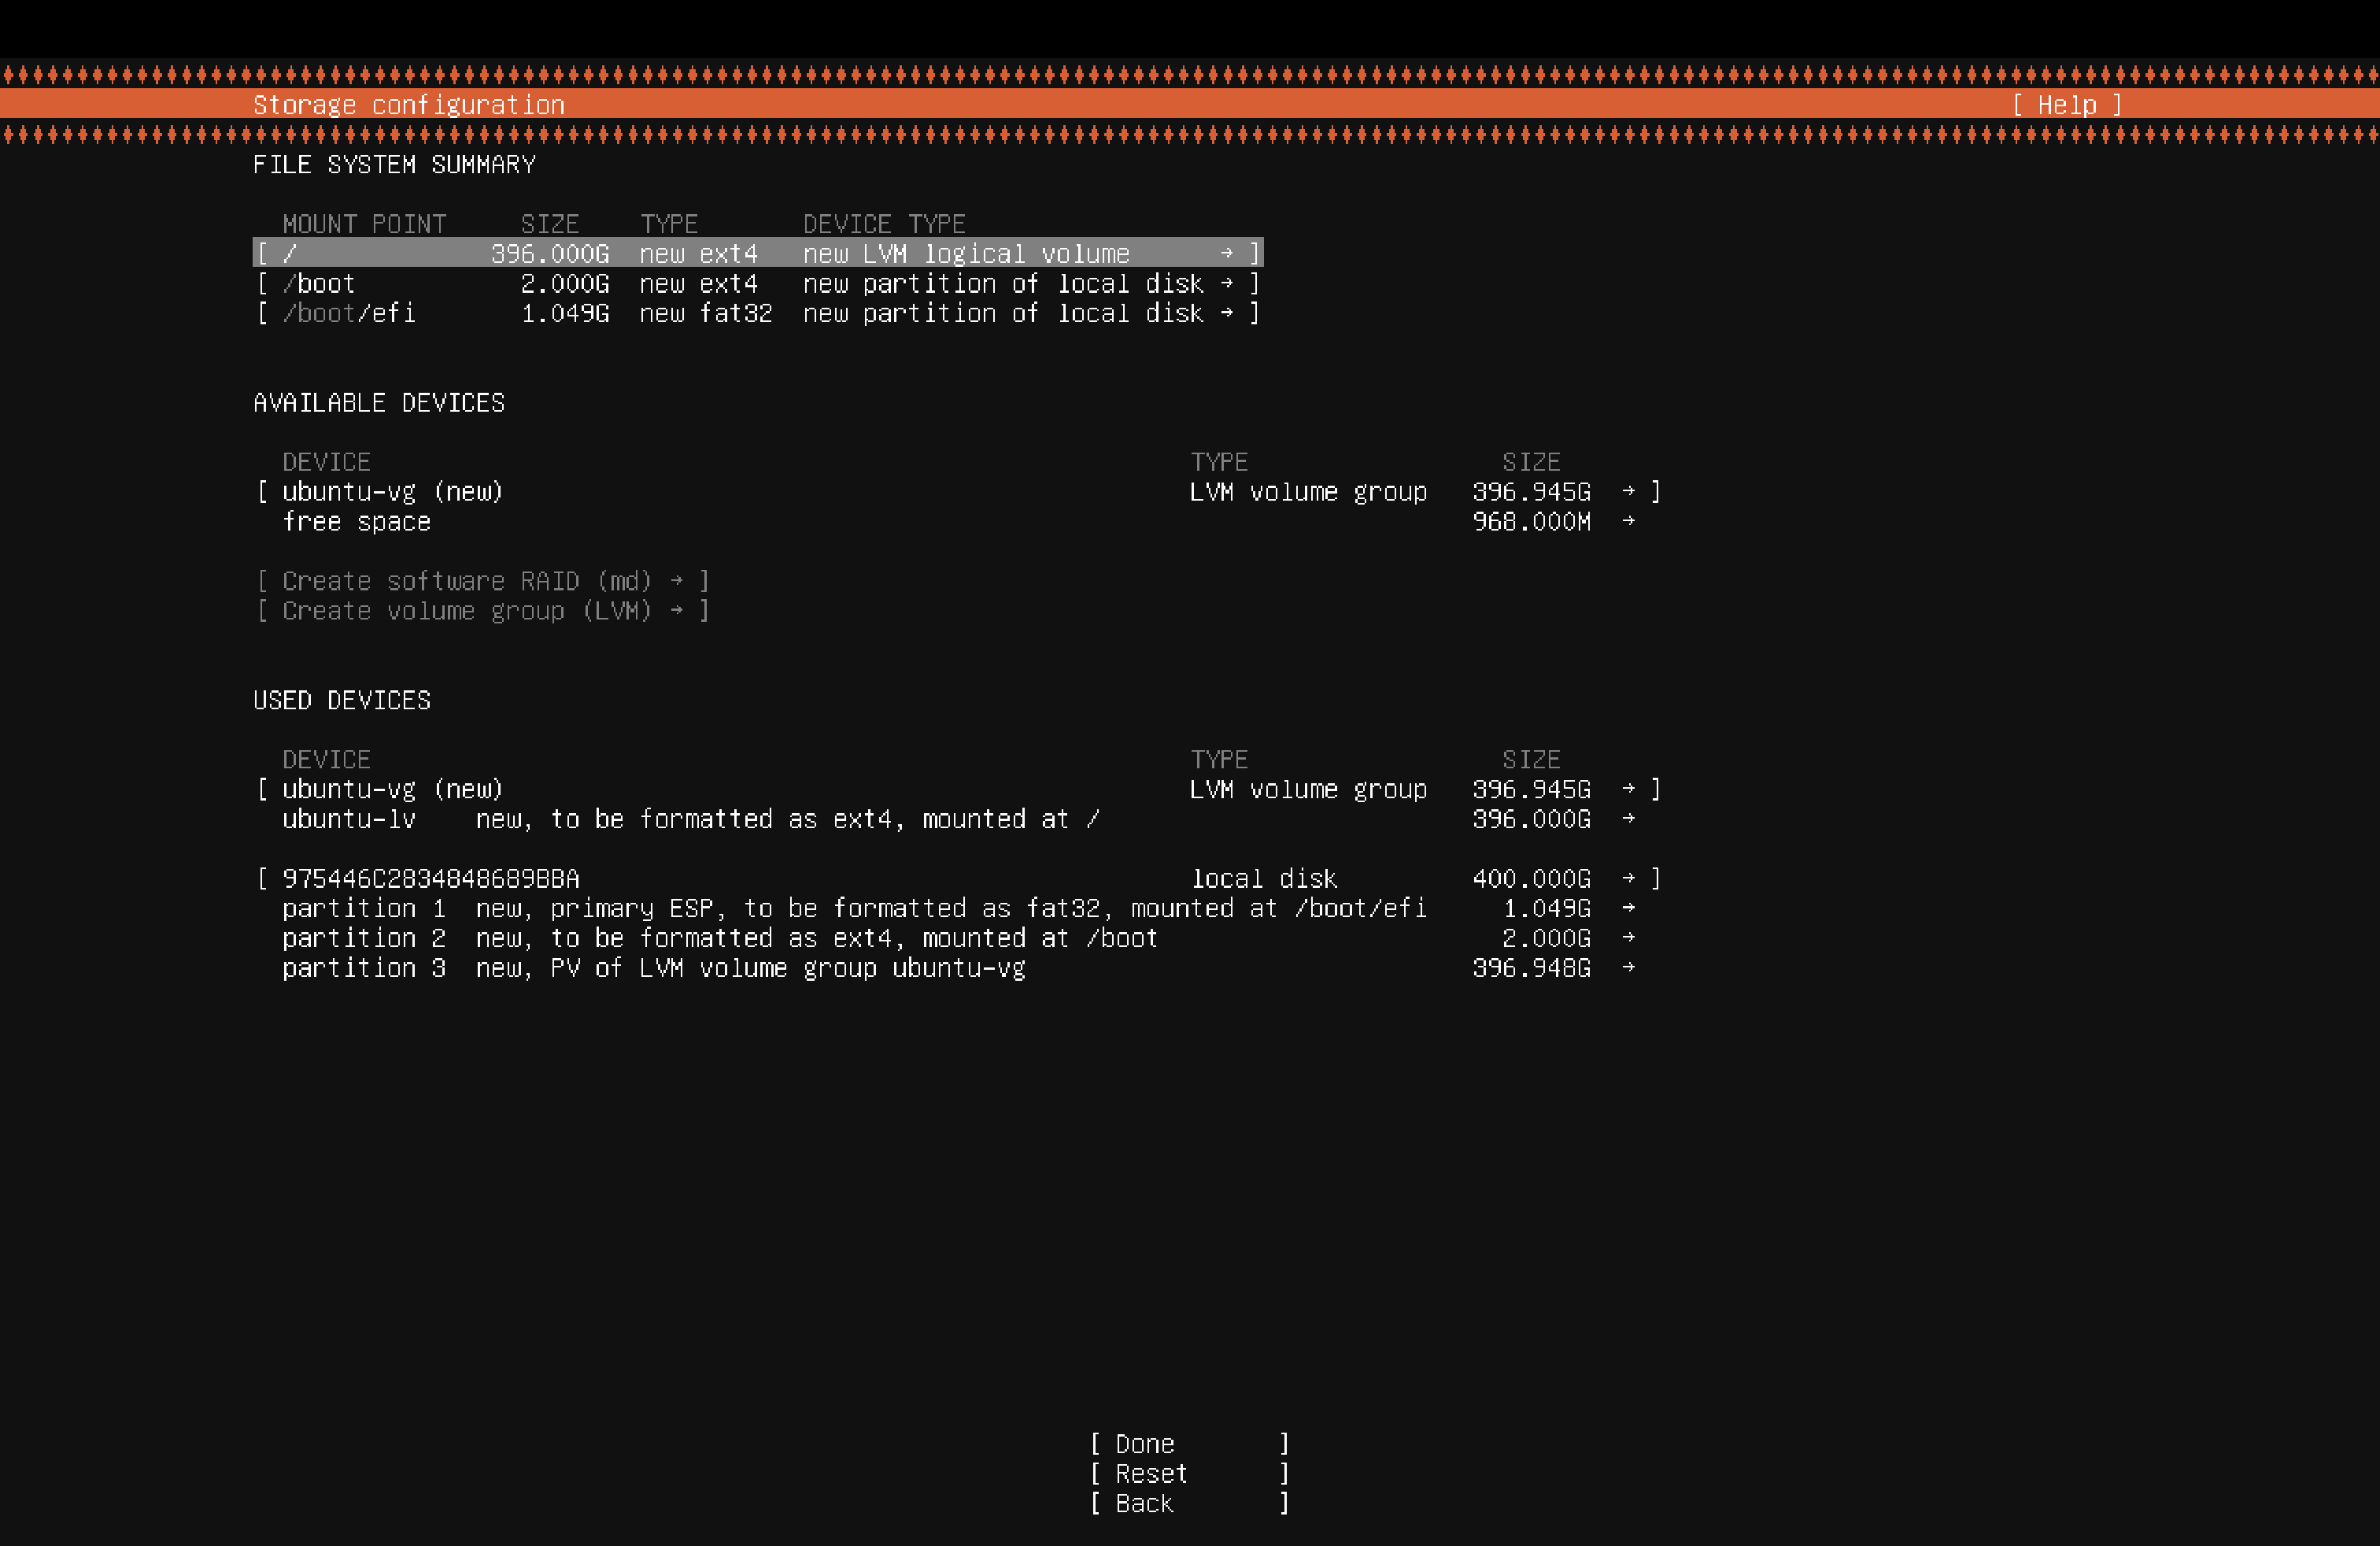Confirm storage layout with Done

click(1189, 1444)
